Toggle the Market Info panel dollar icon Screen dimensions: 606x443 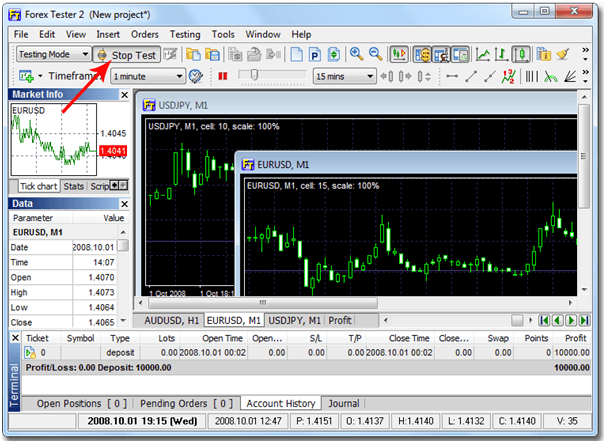pyautogui.click(x=422, y=54)
